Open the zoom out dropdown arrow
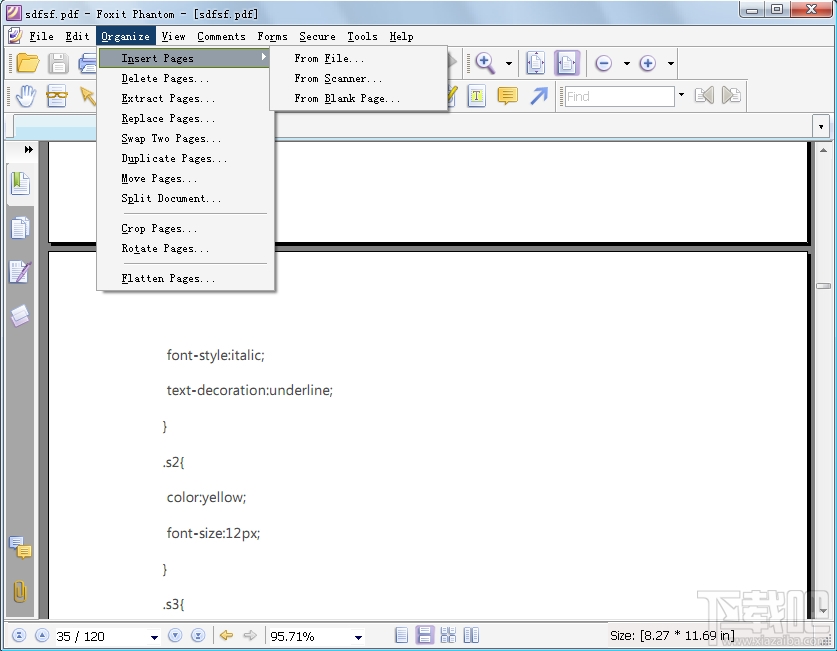The image size is (837, 651). (x=627, y=63)
